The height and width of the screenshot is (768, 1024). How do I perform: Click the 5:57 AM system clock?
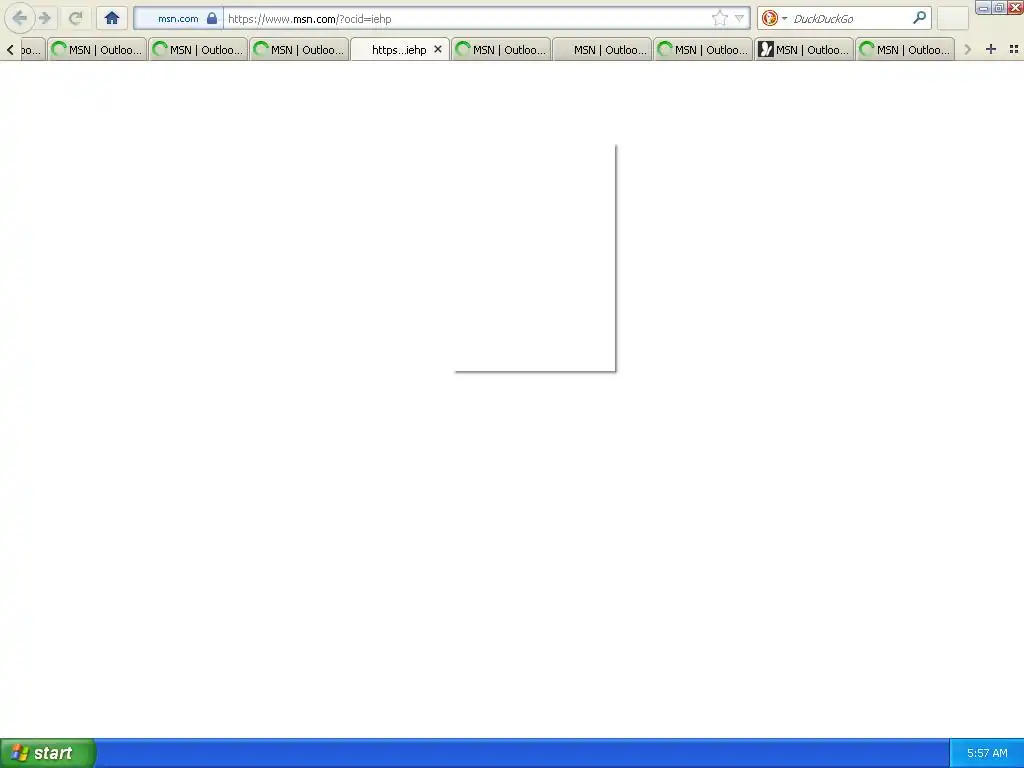987,753
